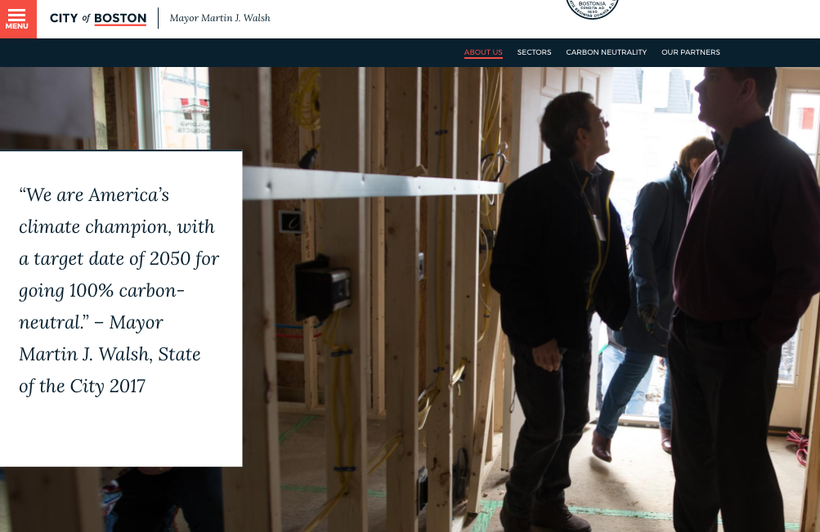Click the window in the photo's upper left

pyautogui.click(x=175, y=108)
